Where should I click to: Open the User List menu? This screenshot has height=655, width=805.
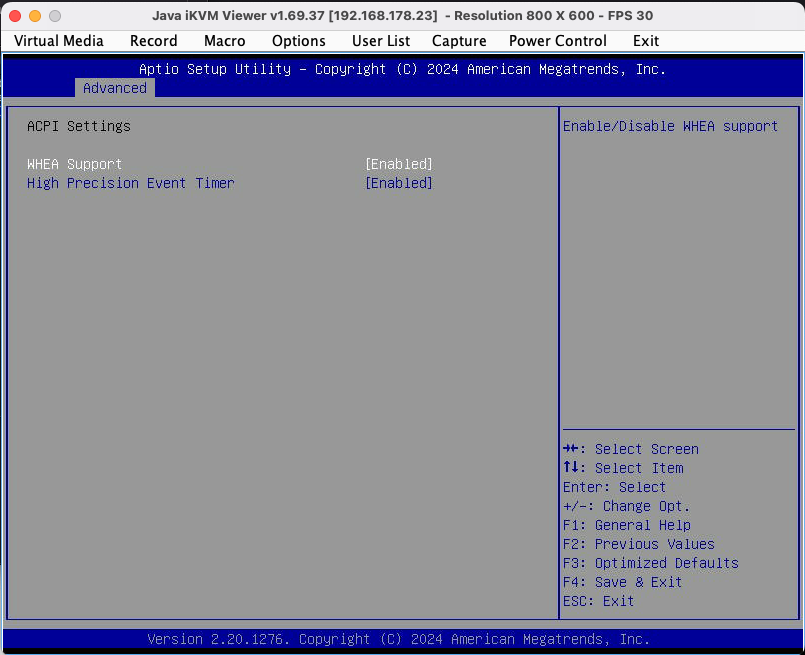[381, 41]
